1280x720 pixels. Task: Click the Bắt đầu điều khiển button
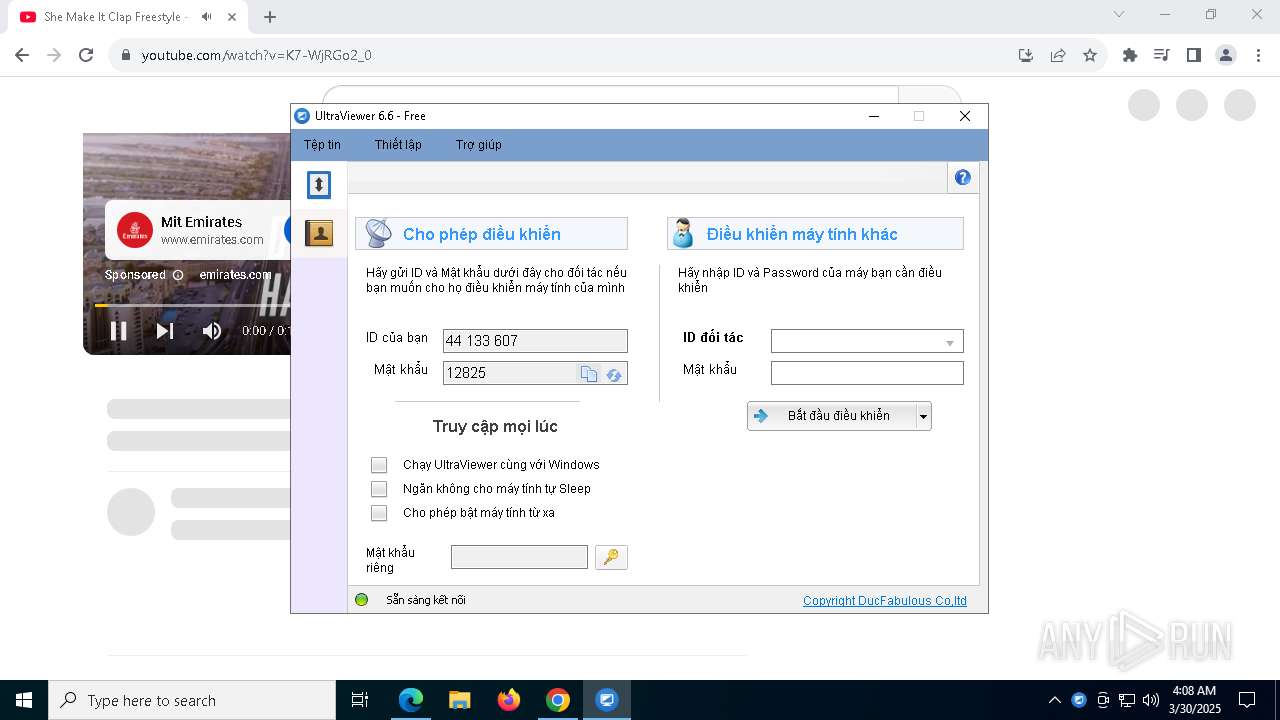[x=831, y=416]
